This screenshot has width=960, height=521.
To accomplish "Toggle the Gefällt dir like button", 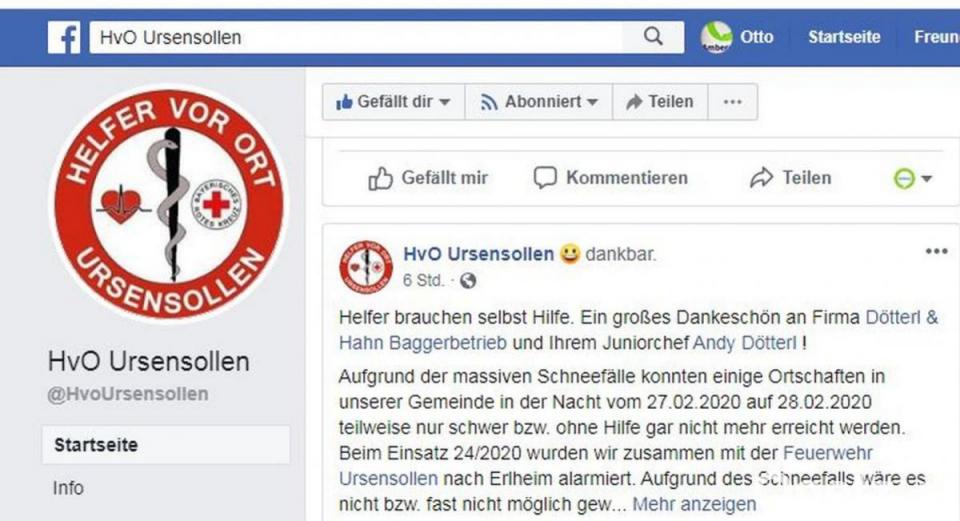I will 393,102.
